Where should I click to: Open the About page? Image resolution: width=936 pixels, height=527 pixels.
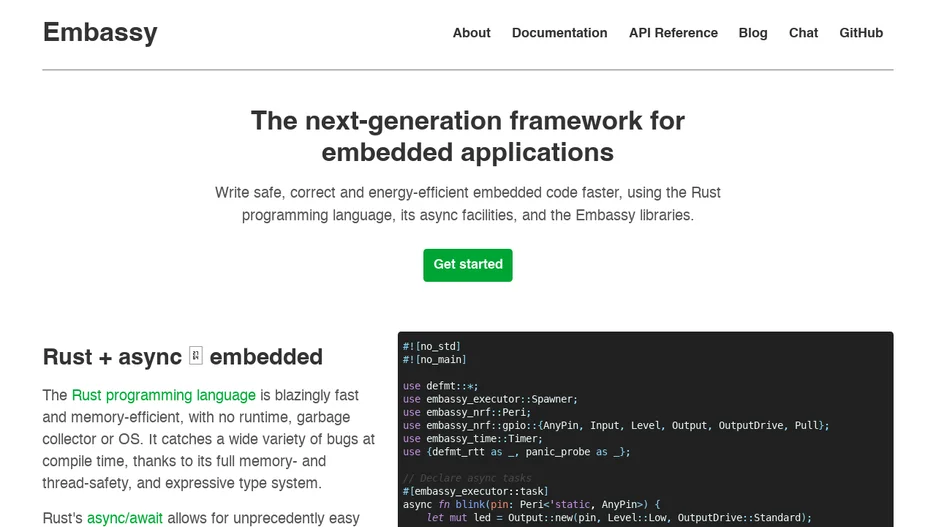[472, 33]
